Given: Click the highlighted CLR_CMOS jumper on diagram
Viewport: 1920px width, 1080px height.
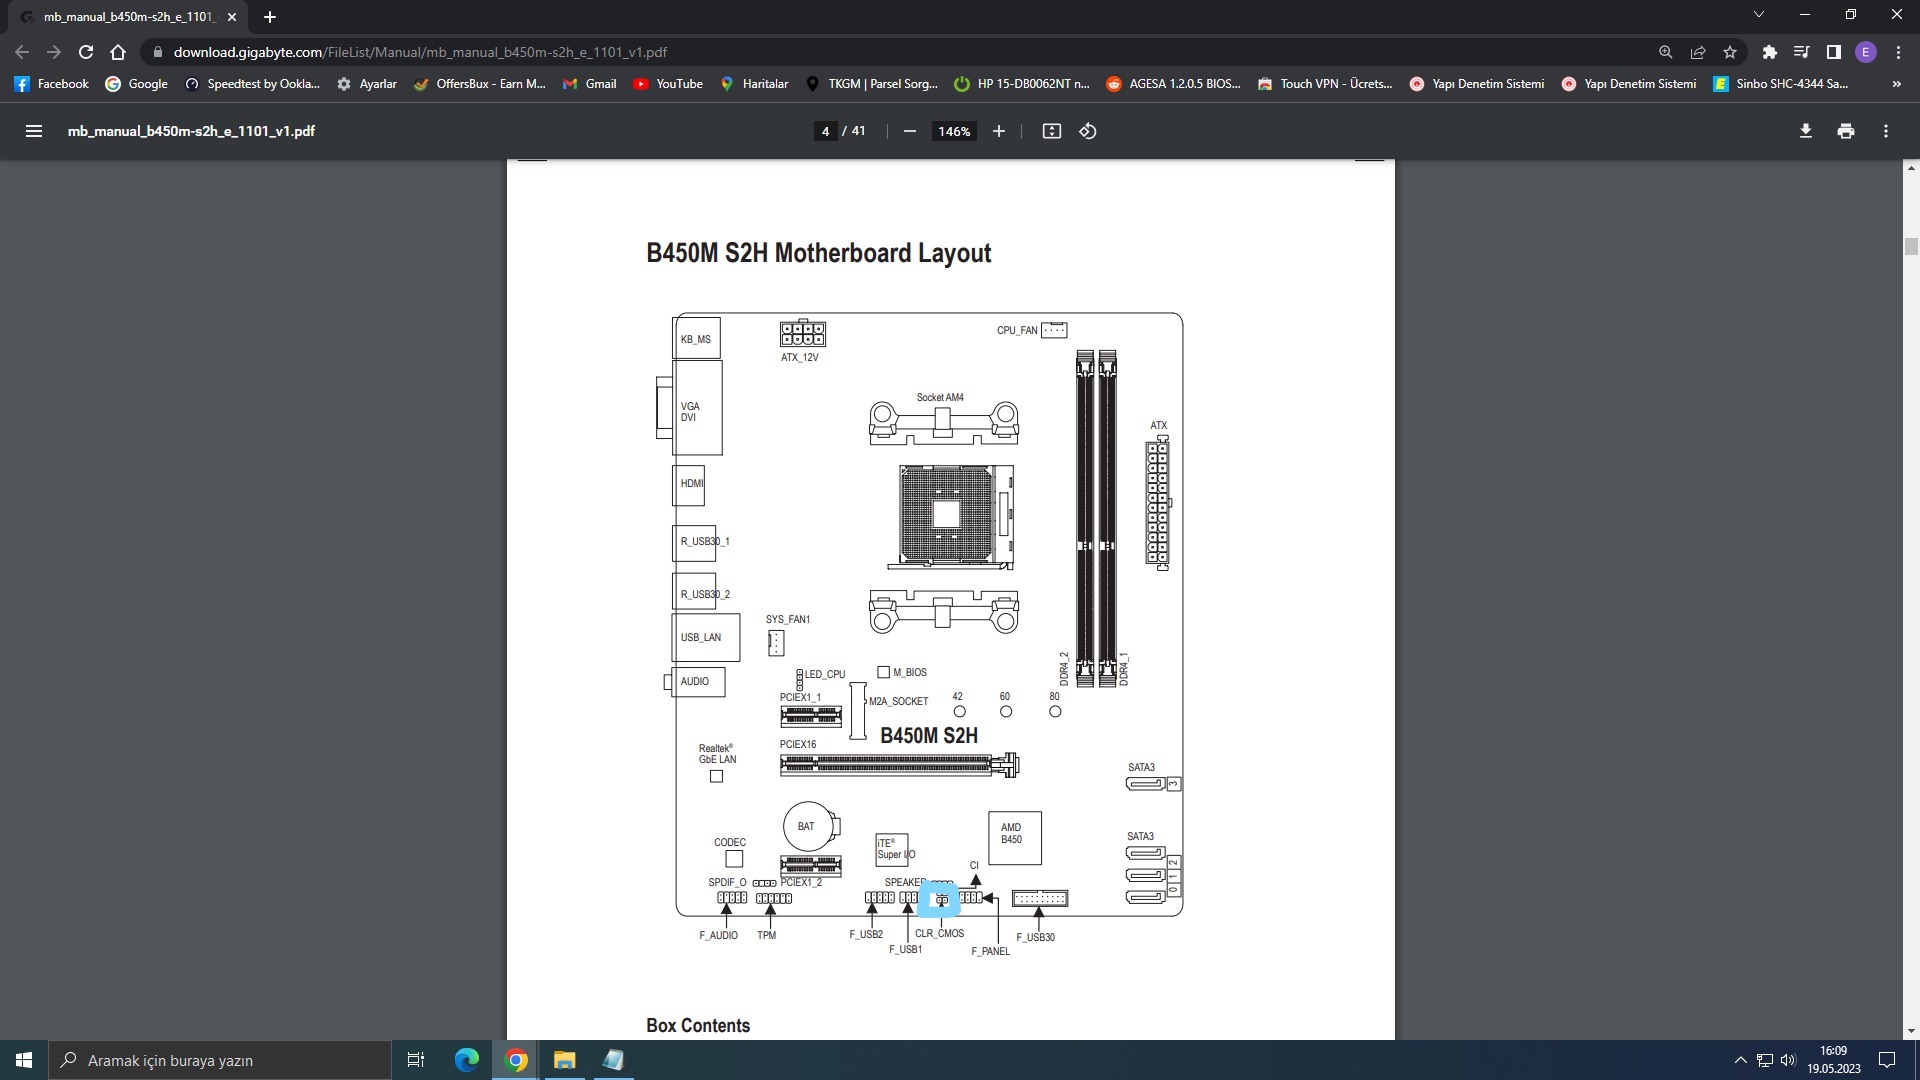Looking at the screenshot, I should (940, 900).
